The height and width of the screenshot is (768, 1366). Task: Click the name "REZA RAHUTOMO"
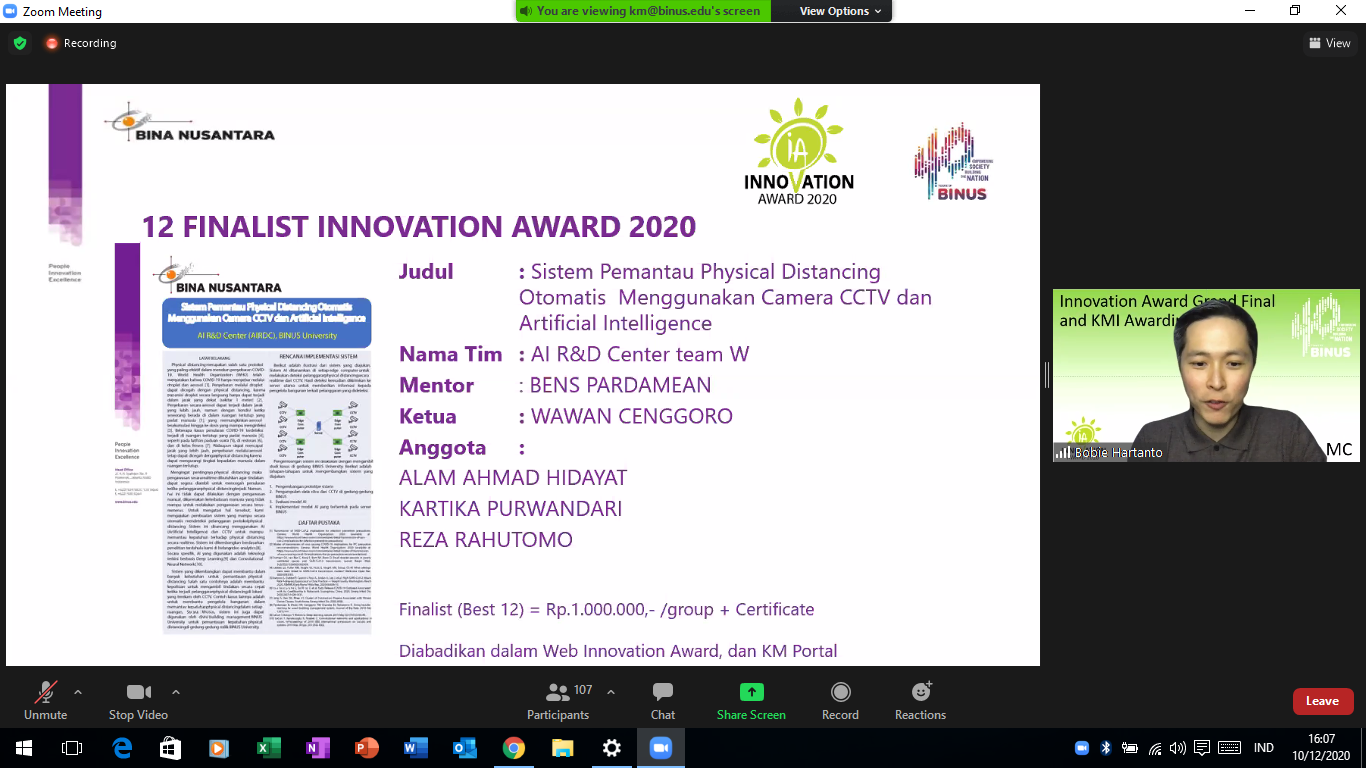486,540
